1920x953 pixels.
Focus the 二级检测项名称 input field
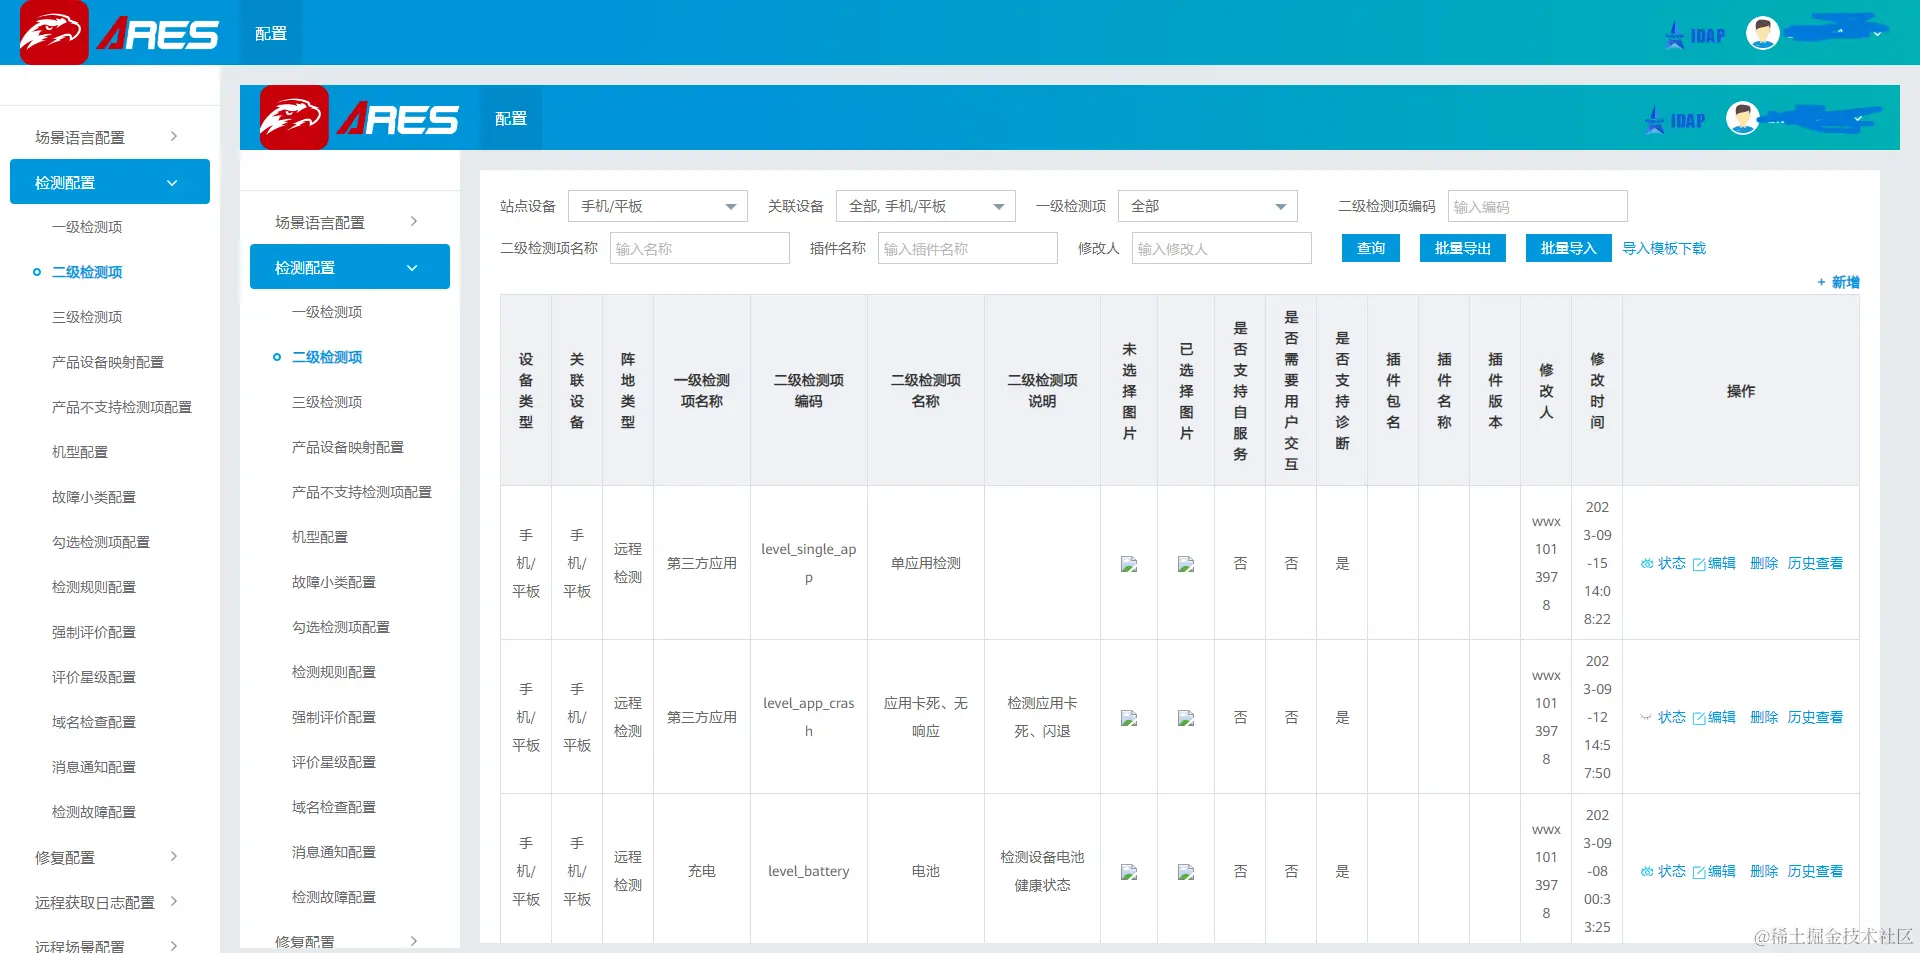pyautogui.click(x=700, y=248)
